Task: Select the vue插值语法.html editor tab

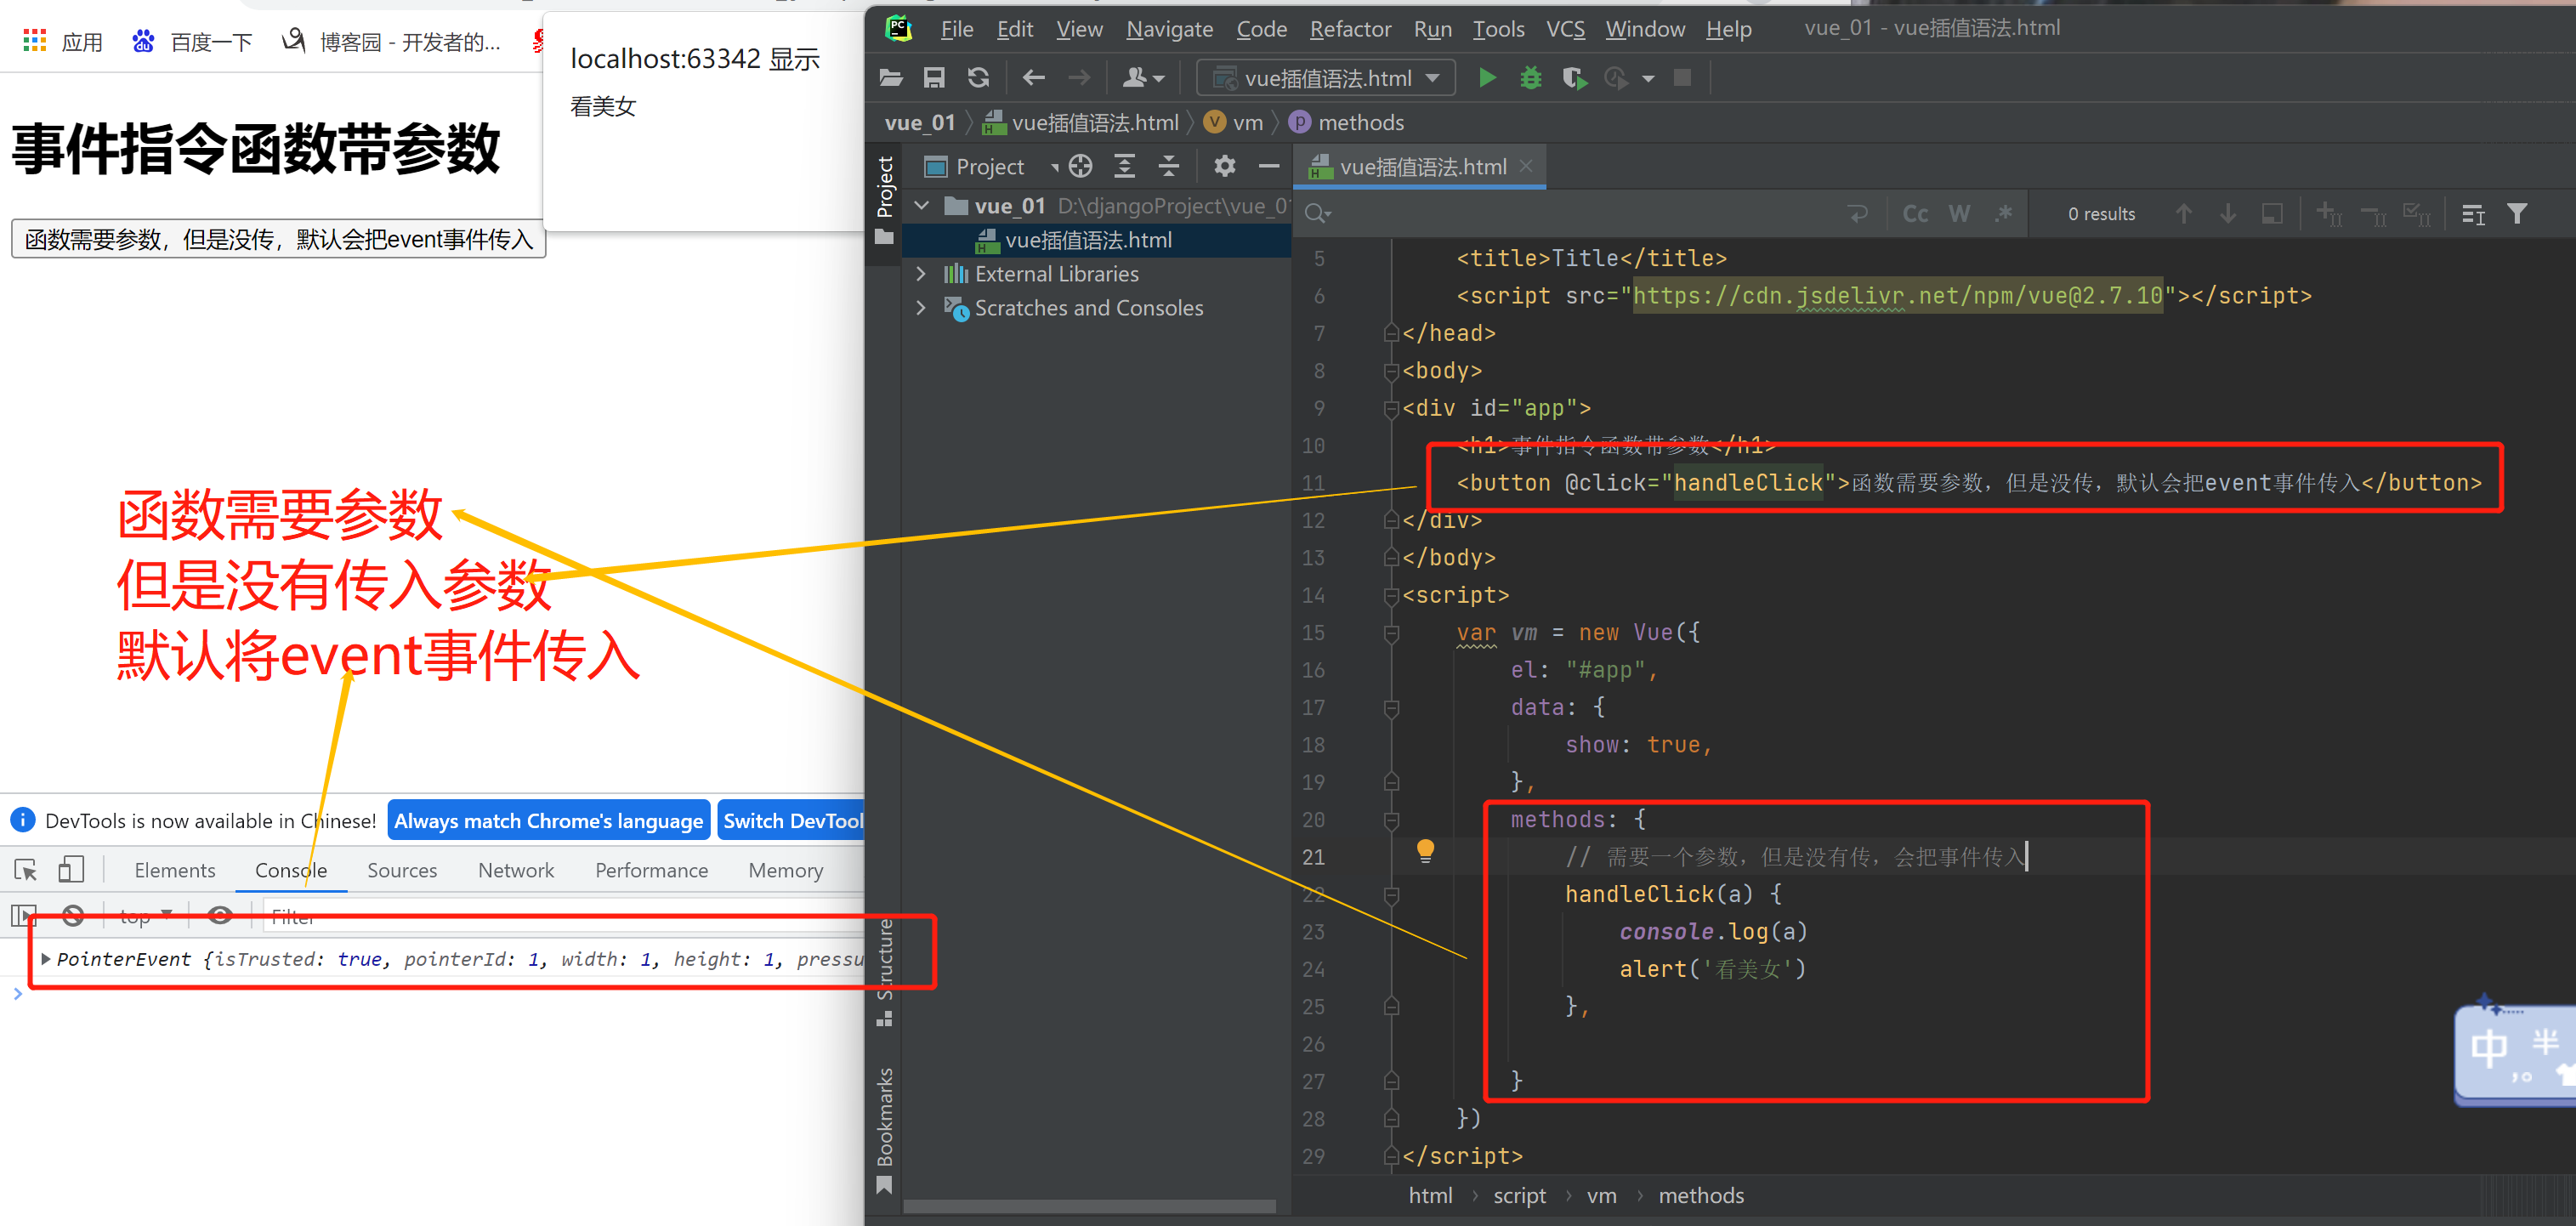Action: coord(1420,166)
